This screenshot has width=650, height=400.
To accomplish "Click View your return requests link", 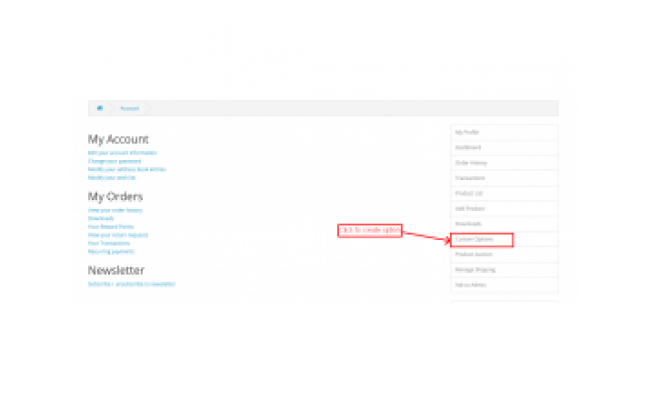I will pyautogui.click(x=118, y=235).
